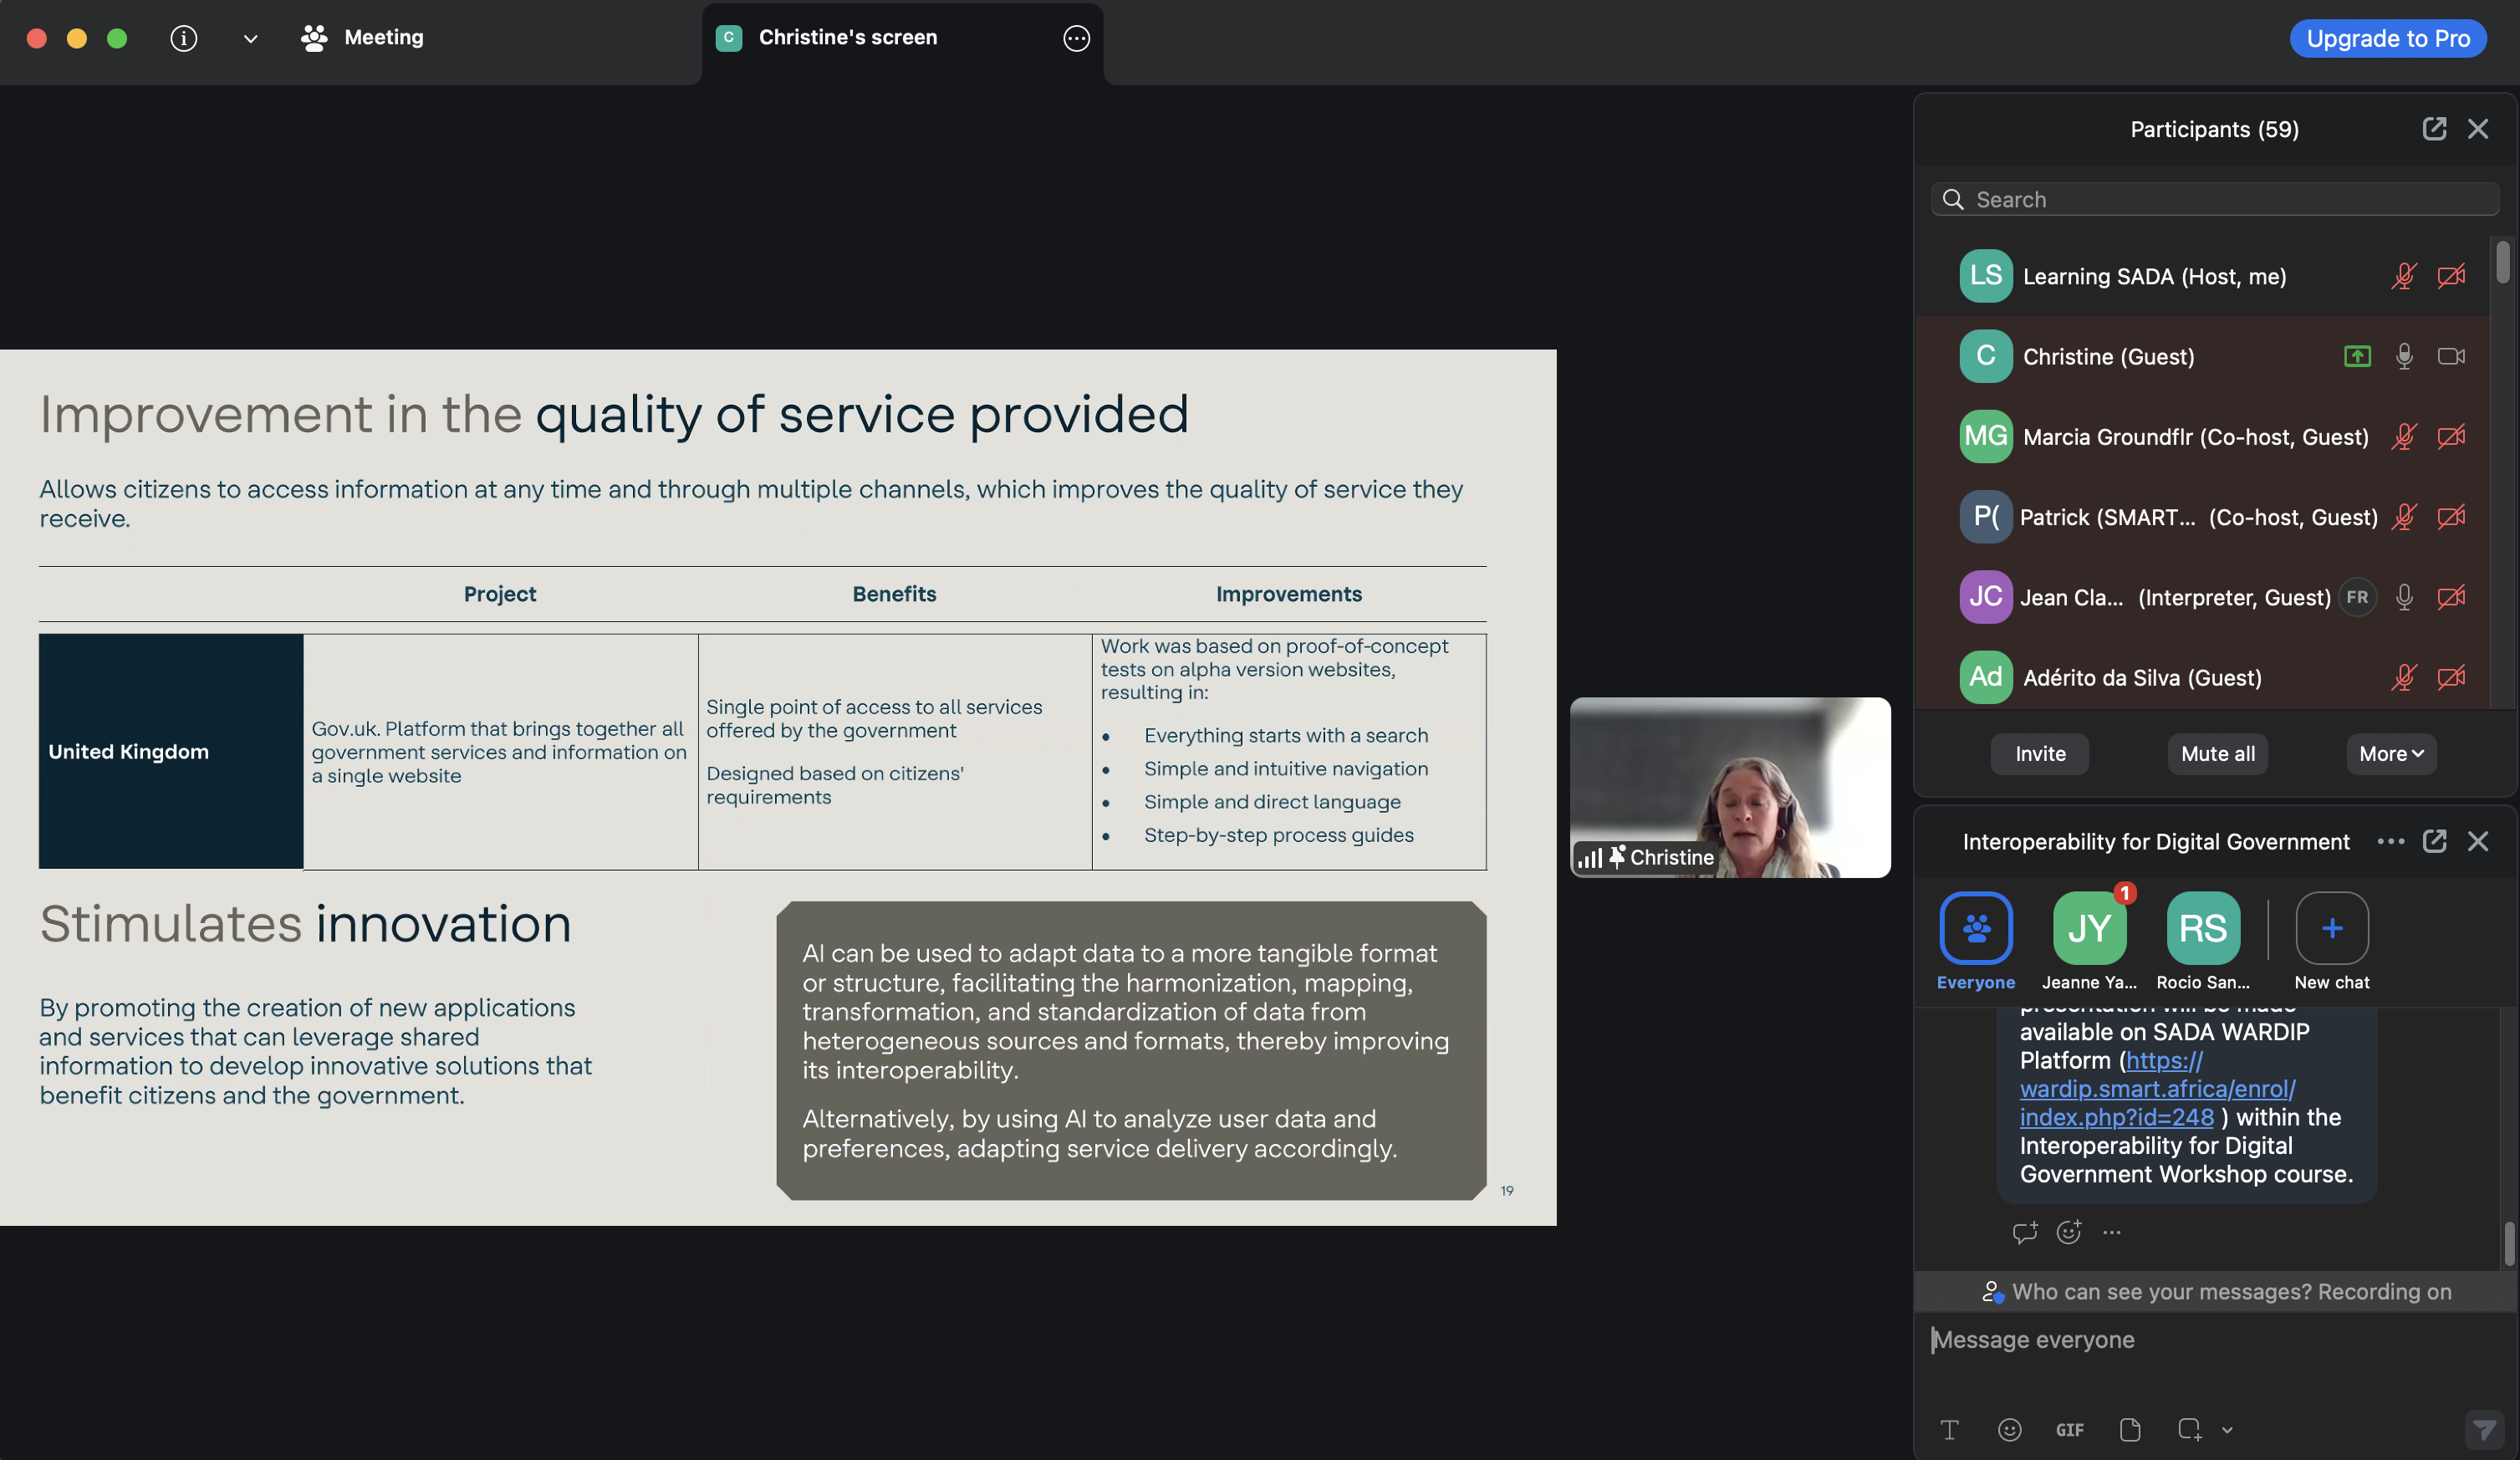Open options for Christine's screen share

(1076, 38)
